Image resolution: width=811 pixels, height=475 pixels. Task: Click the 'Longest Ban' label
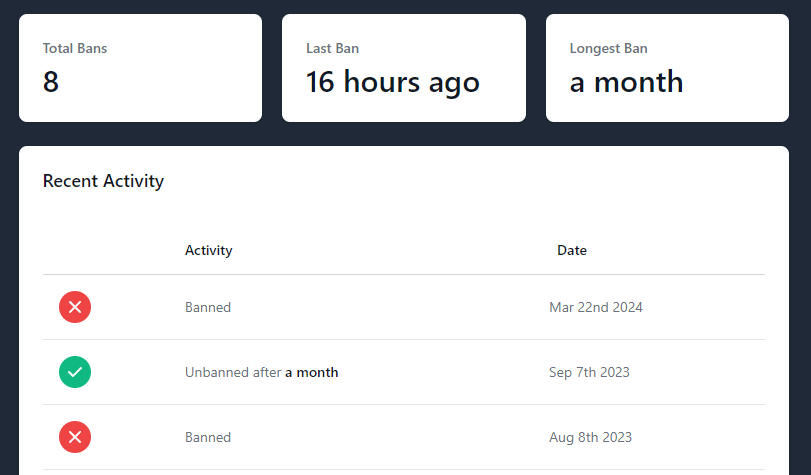pos(608,48)
